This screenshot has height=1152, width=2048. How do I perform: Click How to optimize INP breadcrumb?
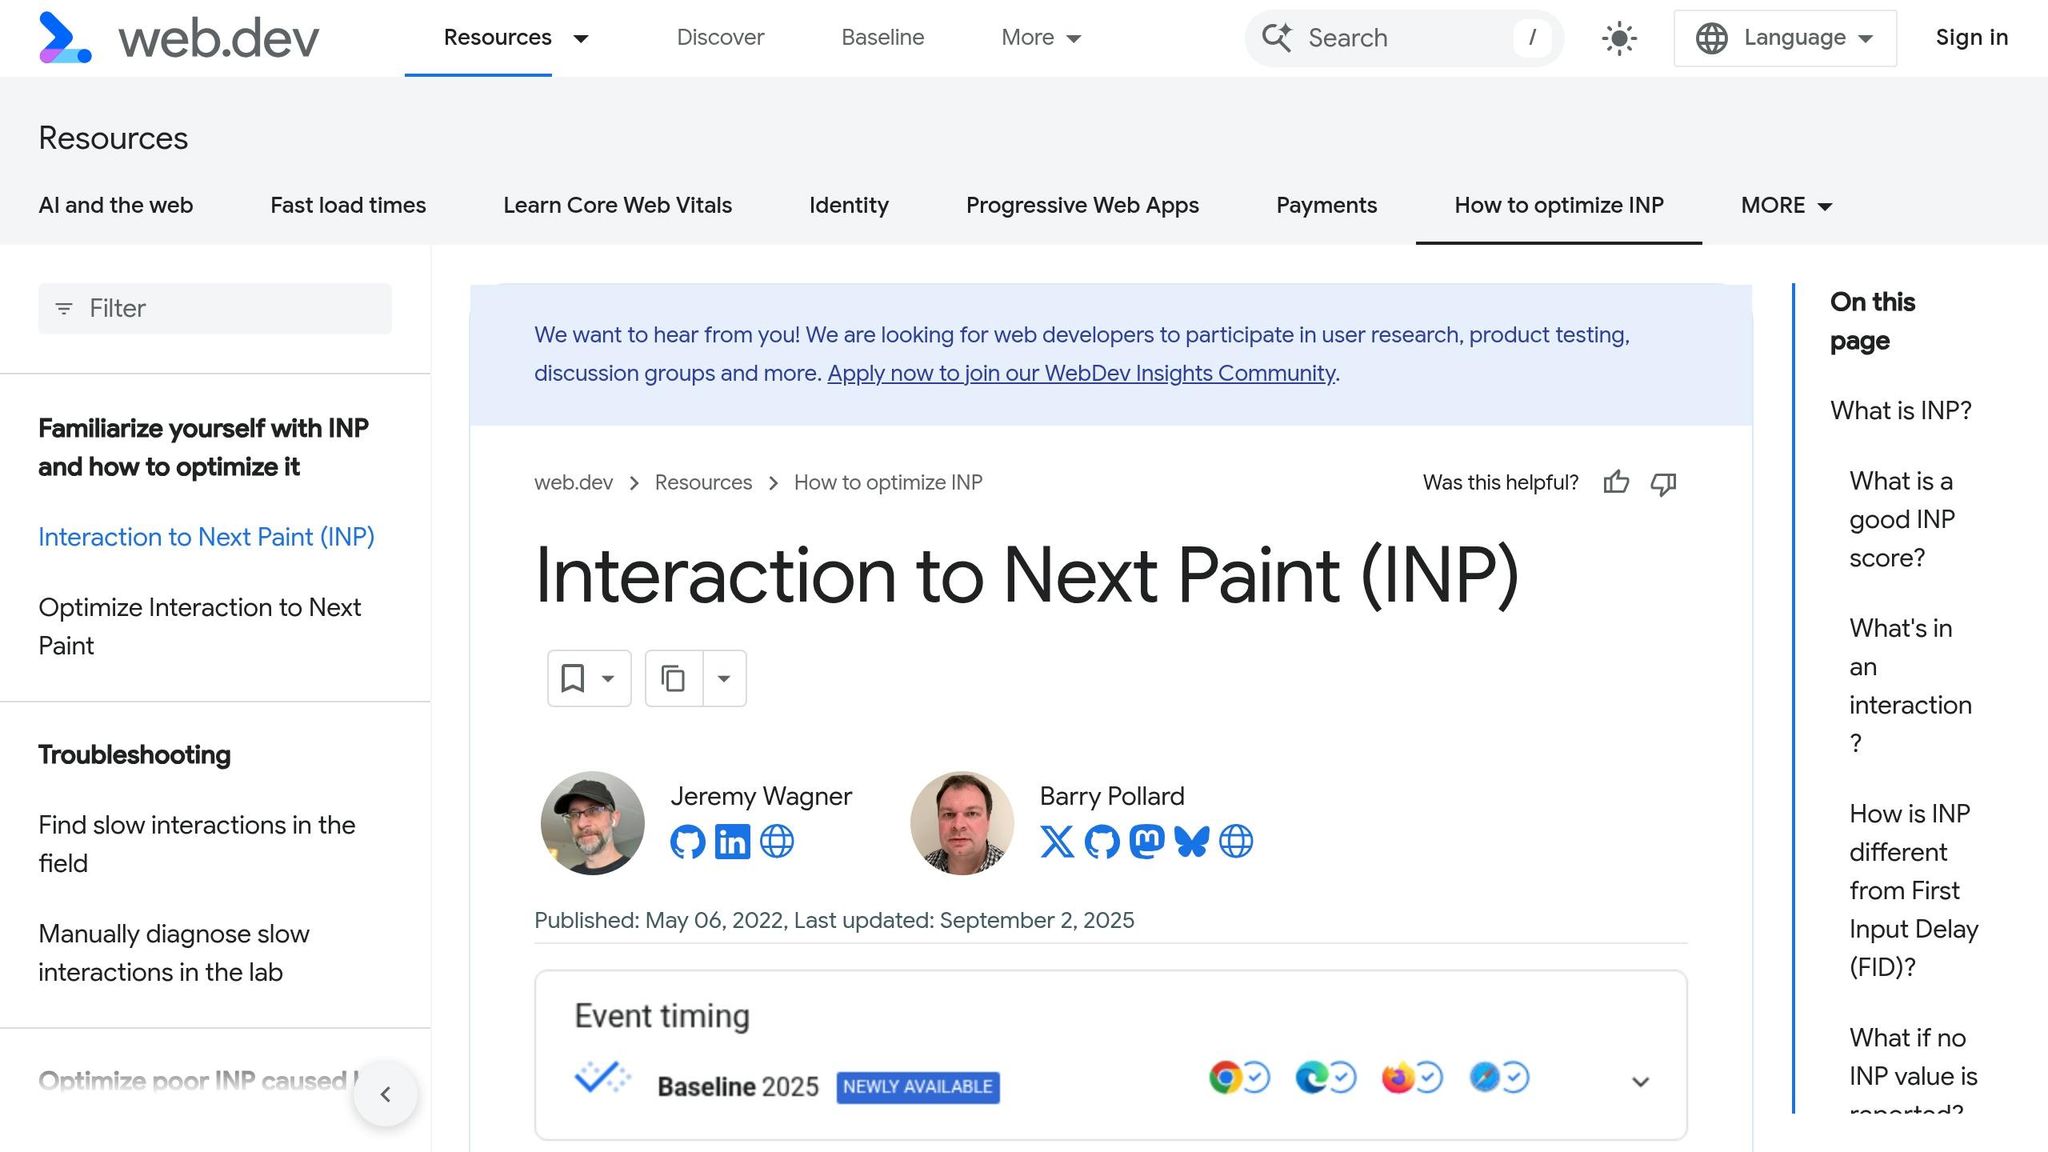[x=888, y=483]
